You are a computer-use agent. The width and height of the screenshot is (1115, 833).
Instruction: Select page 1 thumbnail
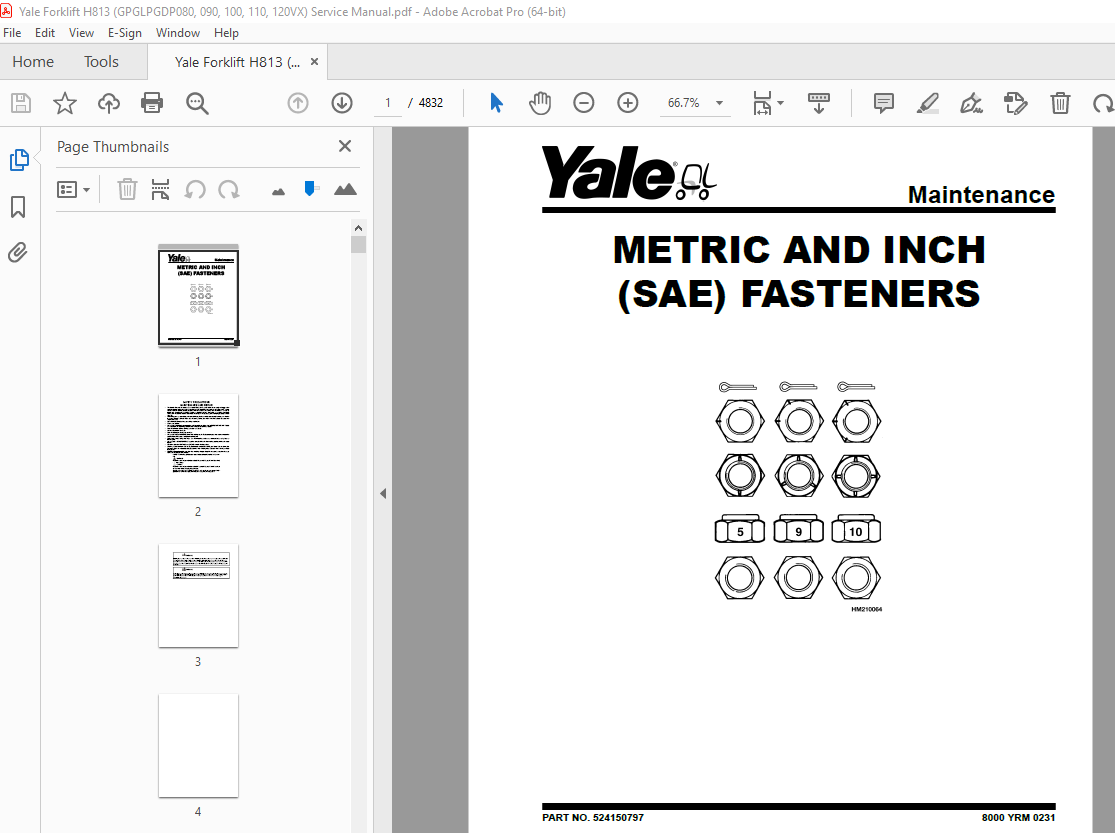click(198, 296)
